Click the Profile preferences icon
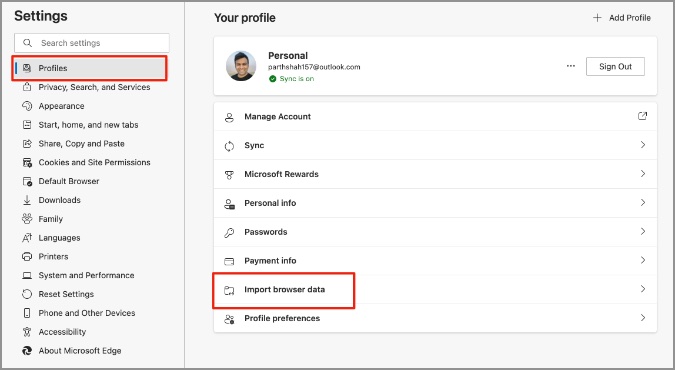 (229, 319)
